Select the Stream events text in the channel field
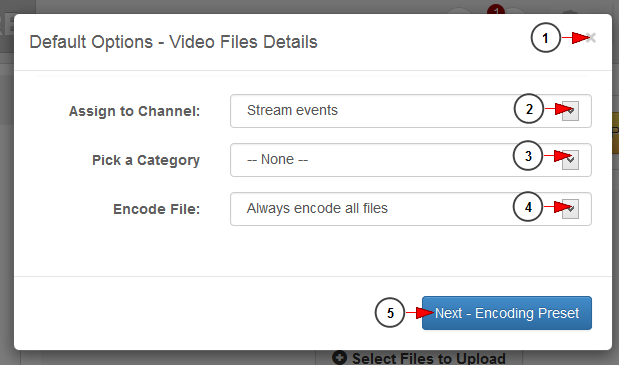The width and height of the screenshot is (619, 365). (292, 110)
